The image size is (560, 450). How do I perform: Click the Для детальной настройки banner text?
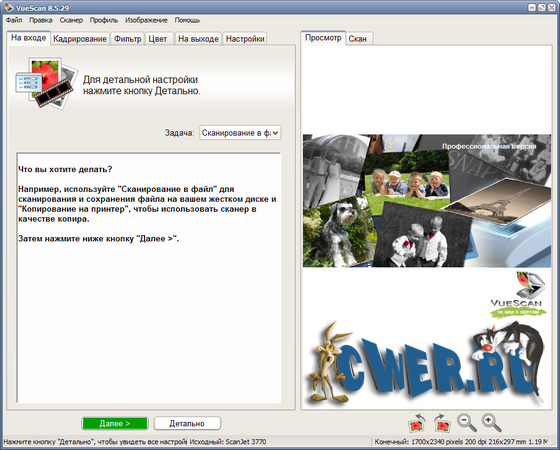click(141, 85)
